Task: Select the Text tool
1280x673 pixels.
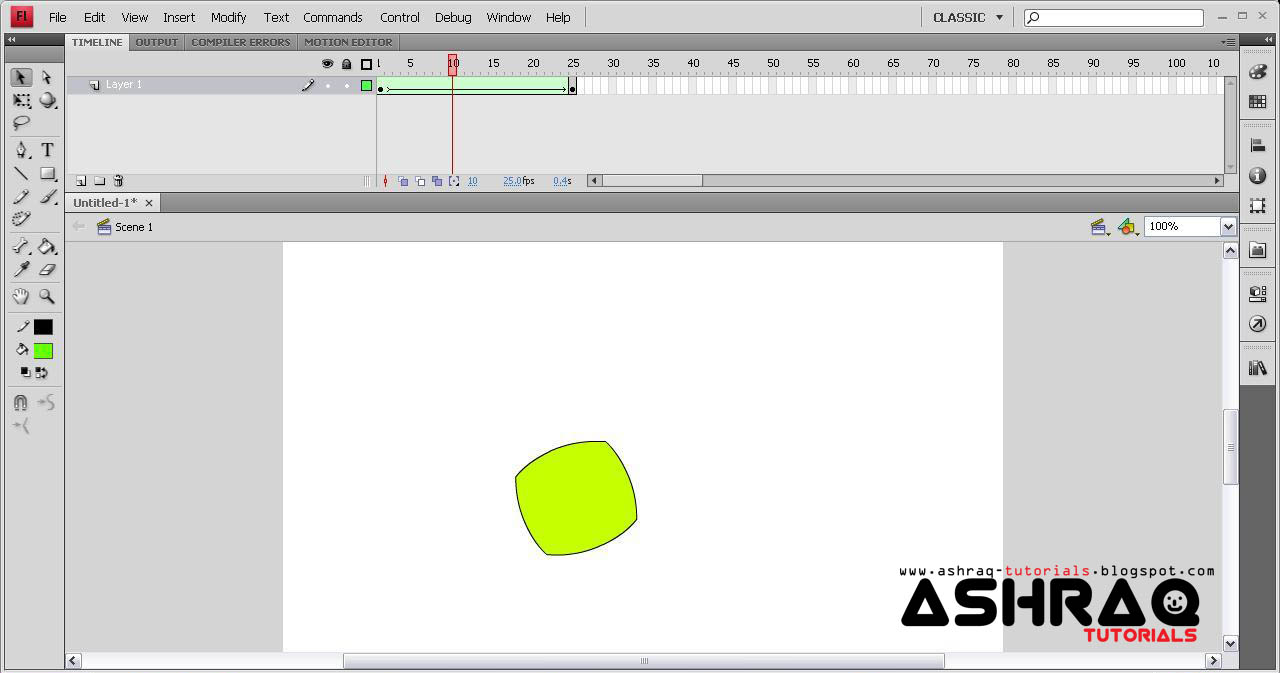Action: (x=46, y=150)
